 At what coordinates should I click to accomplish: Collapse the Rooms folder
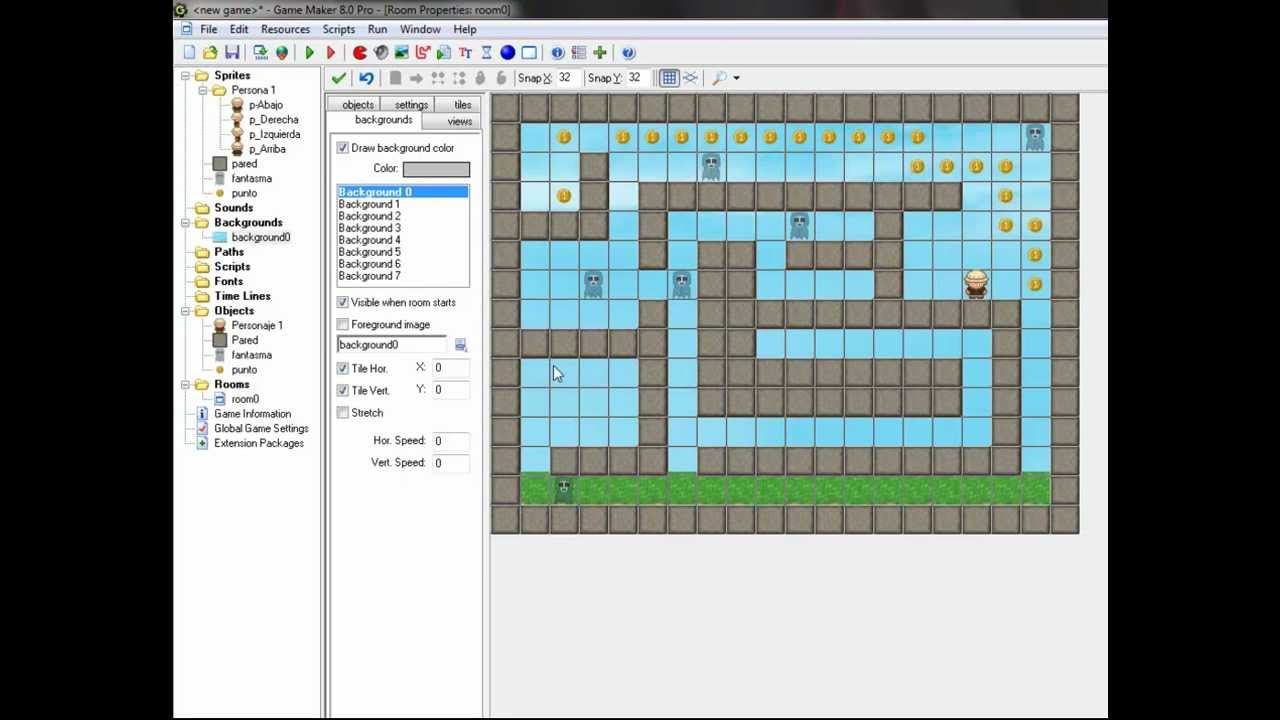click(x=186, y=385)
